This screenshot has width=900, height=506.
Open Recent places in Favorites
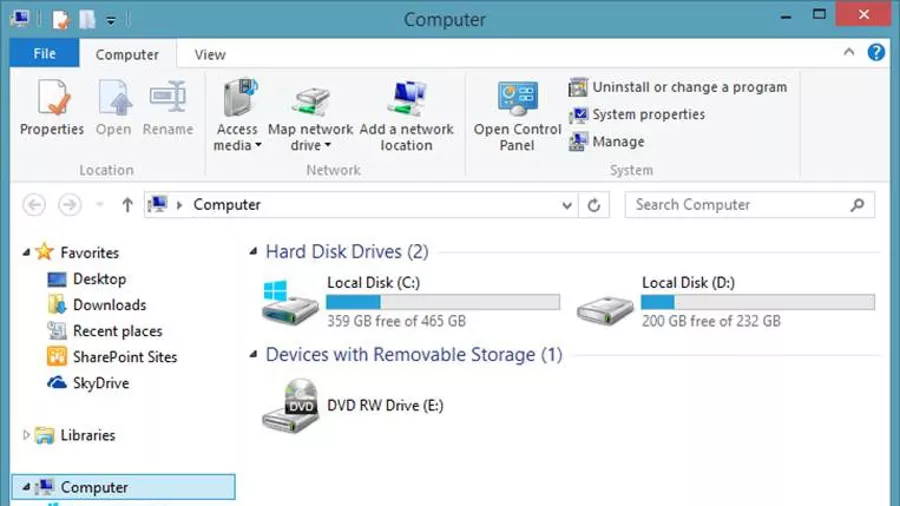coord(118,331)
